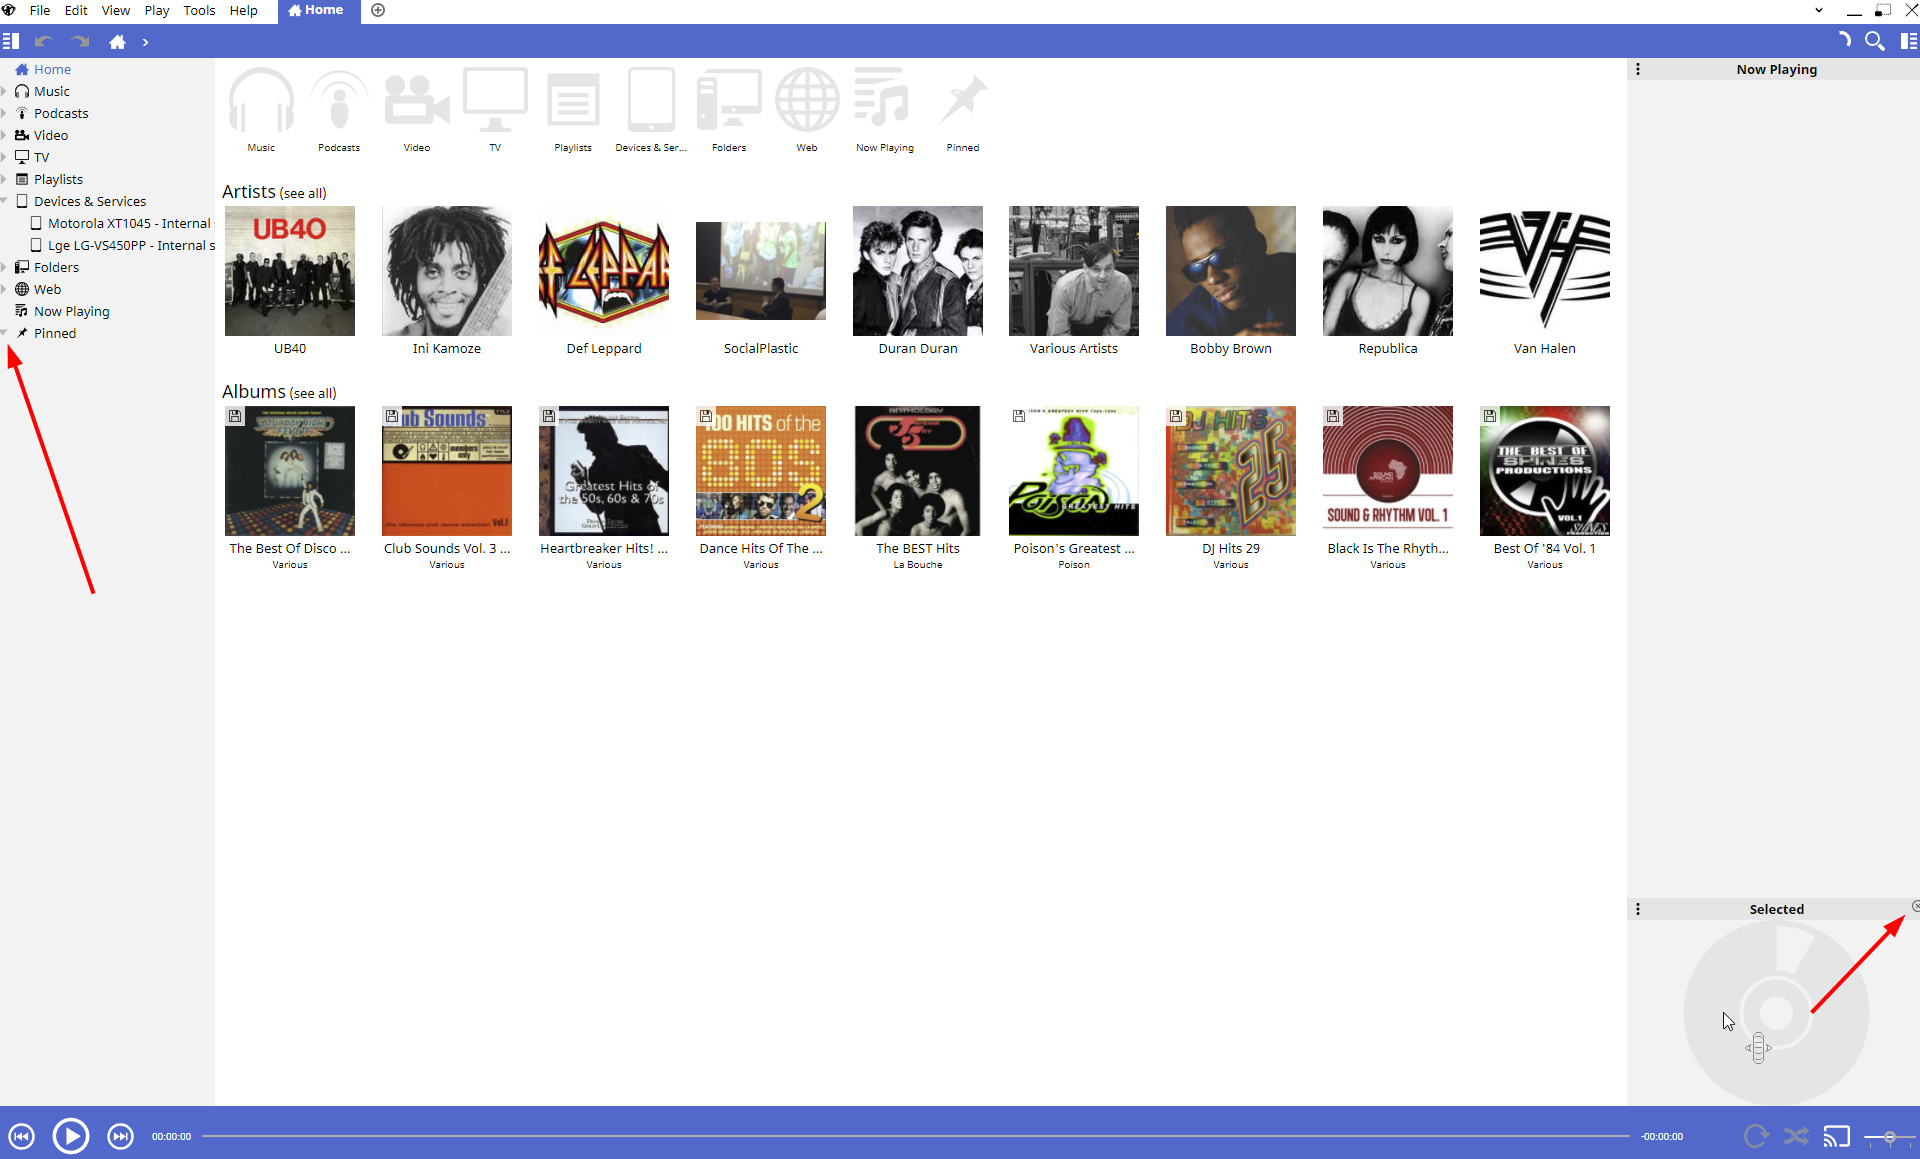
Task: Open the Duran Duran artist thumbnail
Action: pos(917,271)
